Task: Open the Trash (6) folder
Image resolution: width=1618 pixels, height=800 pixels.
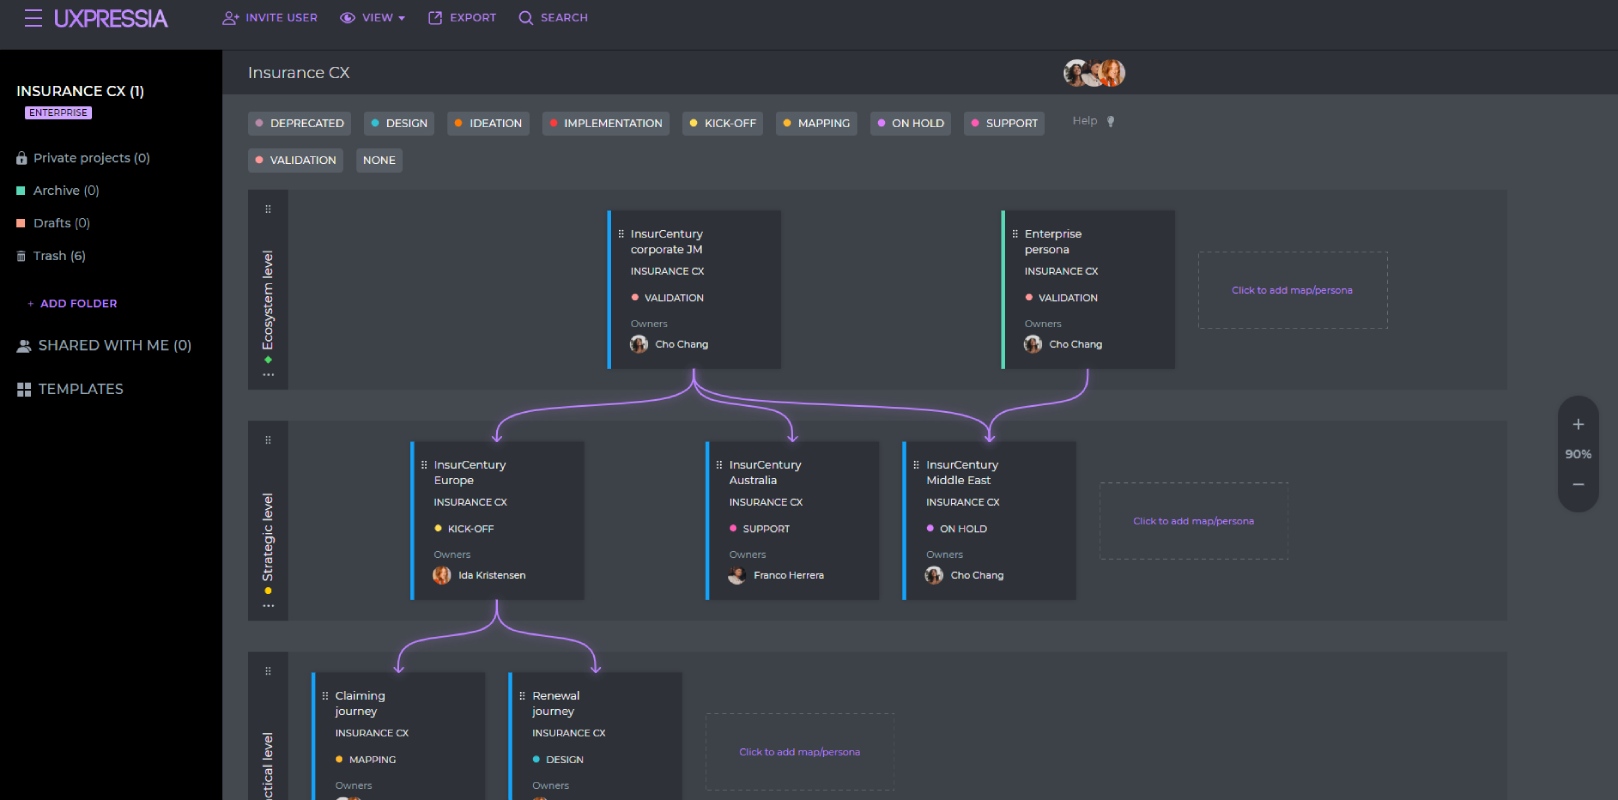Action: (51, 256)
